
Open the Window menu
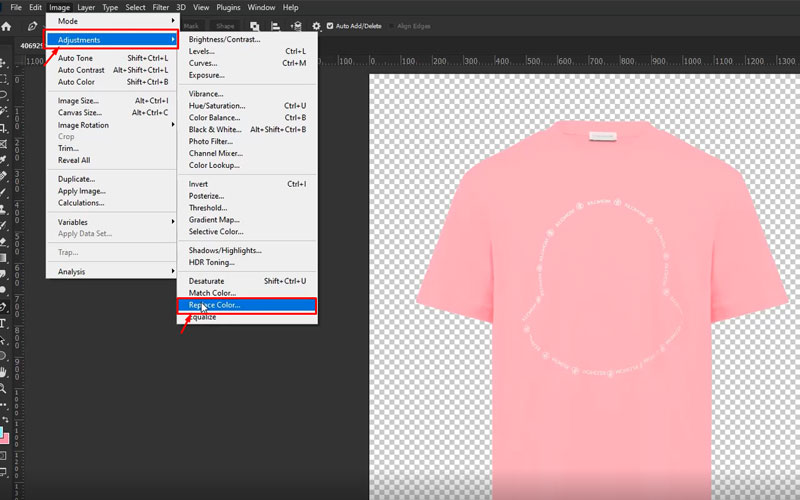(x=261, y=7)
